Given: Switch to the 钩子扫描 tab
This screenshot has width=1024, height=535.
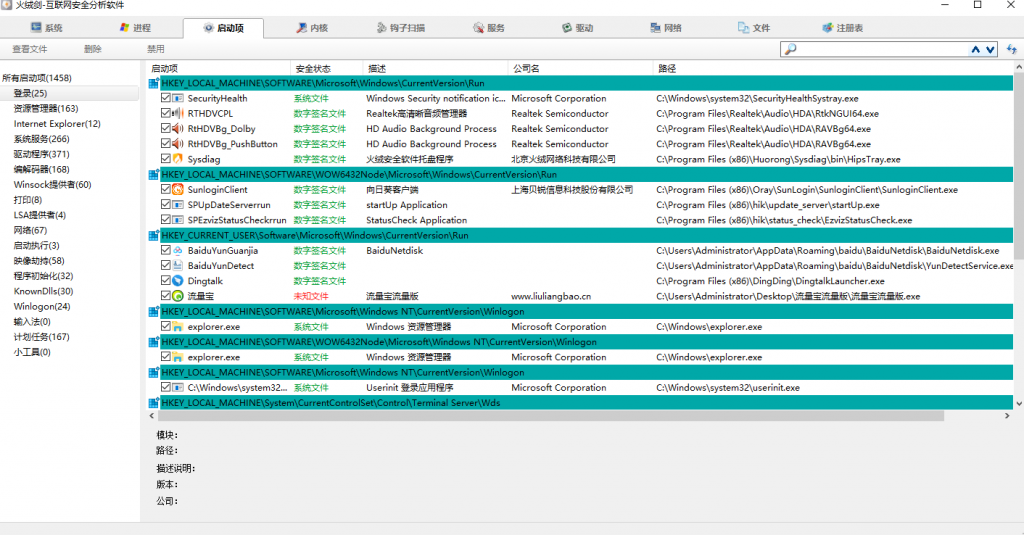Looking at the screenshot, I should pyautogui.click(x=400, y=27).
